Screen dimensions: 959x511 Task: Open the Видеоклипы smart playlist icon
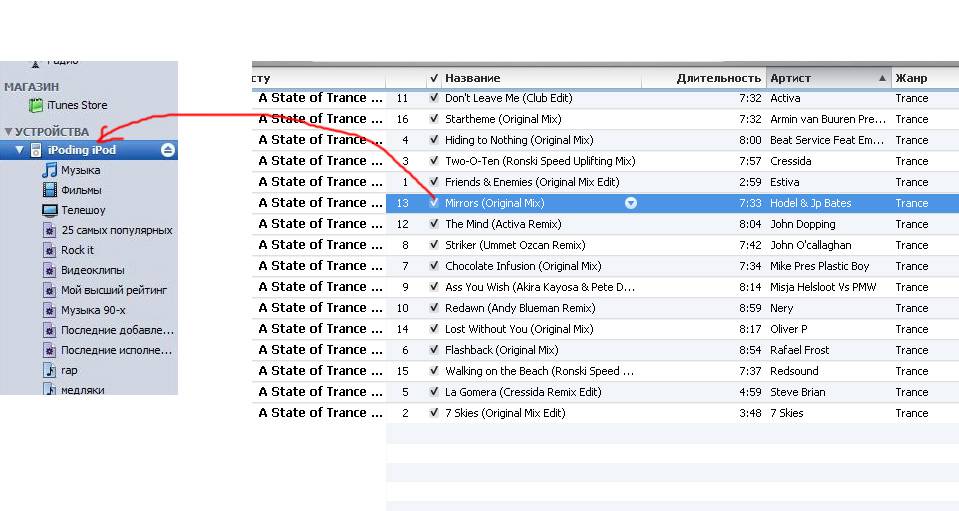(x=50, y=270)
